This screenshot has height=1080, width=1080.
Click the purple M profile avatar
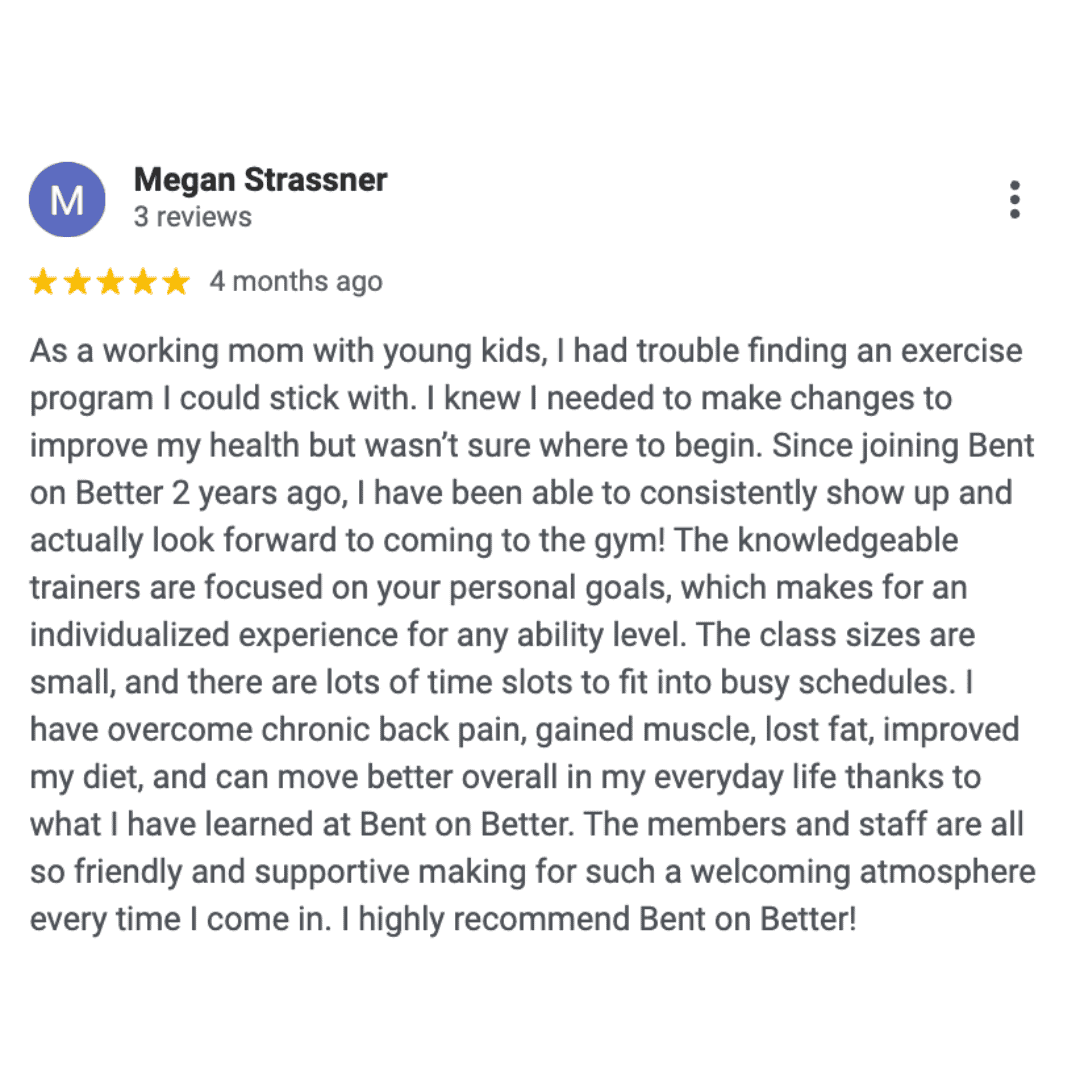coord(67,200)
